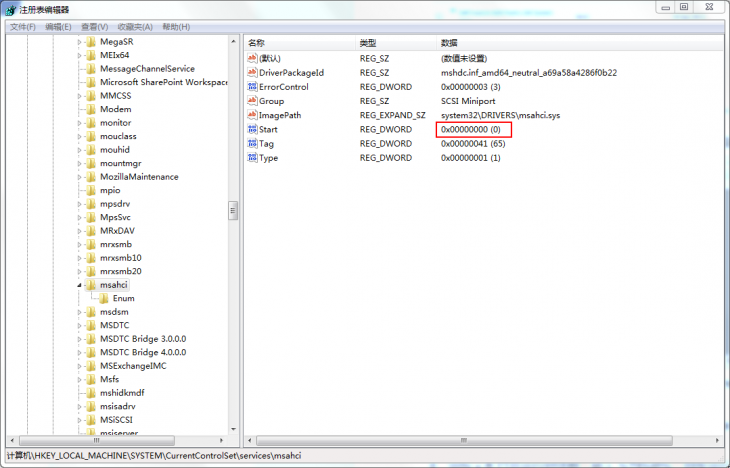Screen dimensions: 730x468
Task: Click the Enum subfolder icon
Action: [103, 298]
